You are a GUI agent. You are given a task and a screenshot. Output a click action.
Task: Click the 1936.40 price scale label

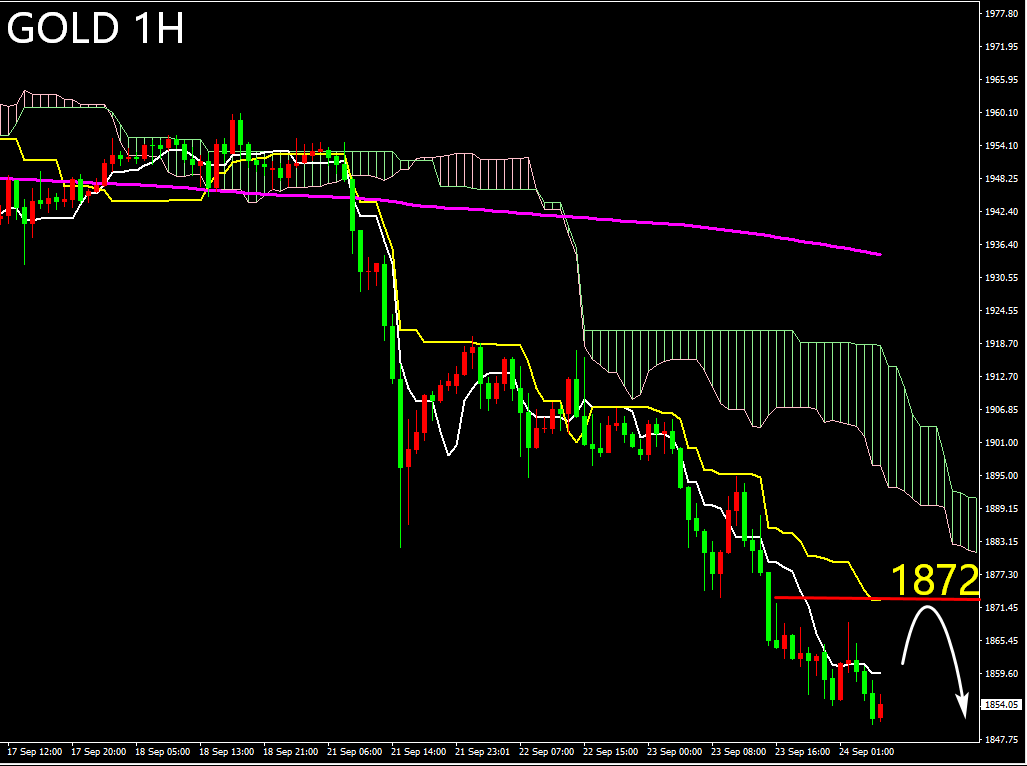(x=1001, y=244)
